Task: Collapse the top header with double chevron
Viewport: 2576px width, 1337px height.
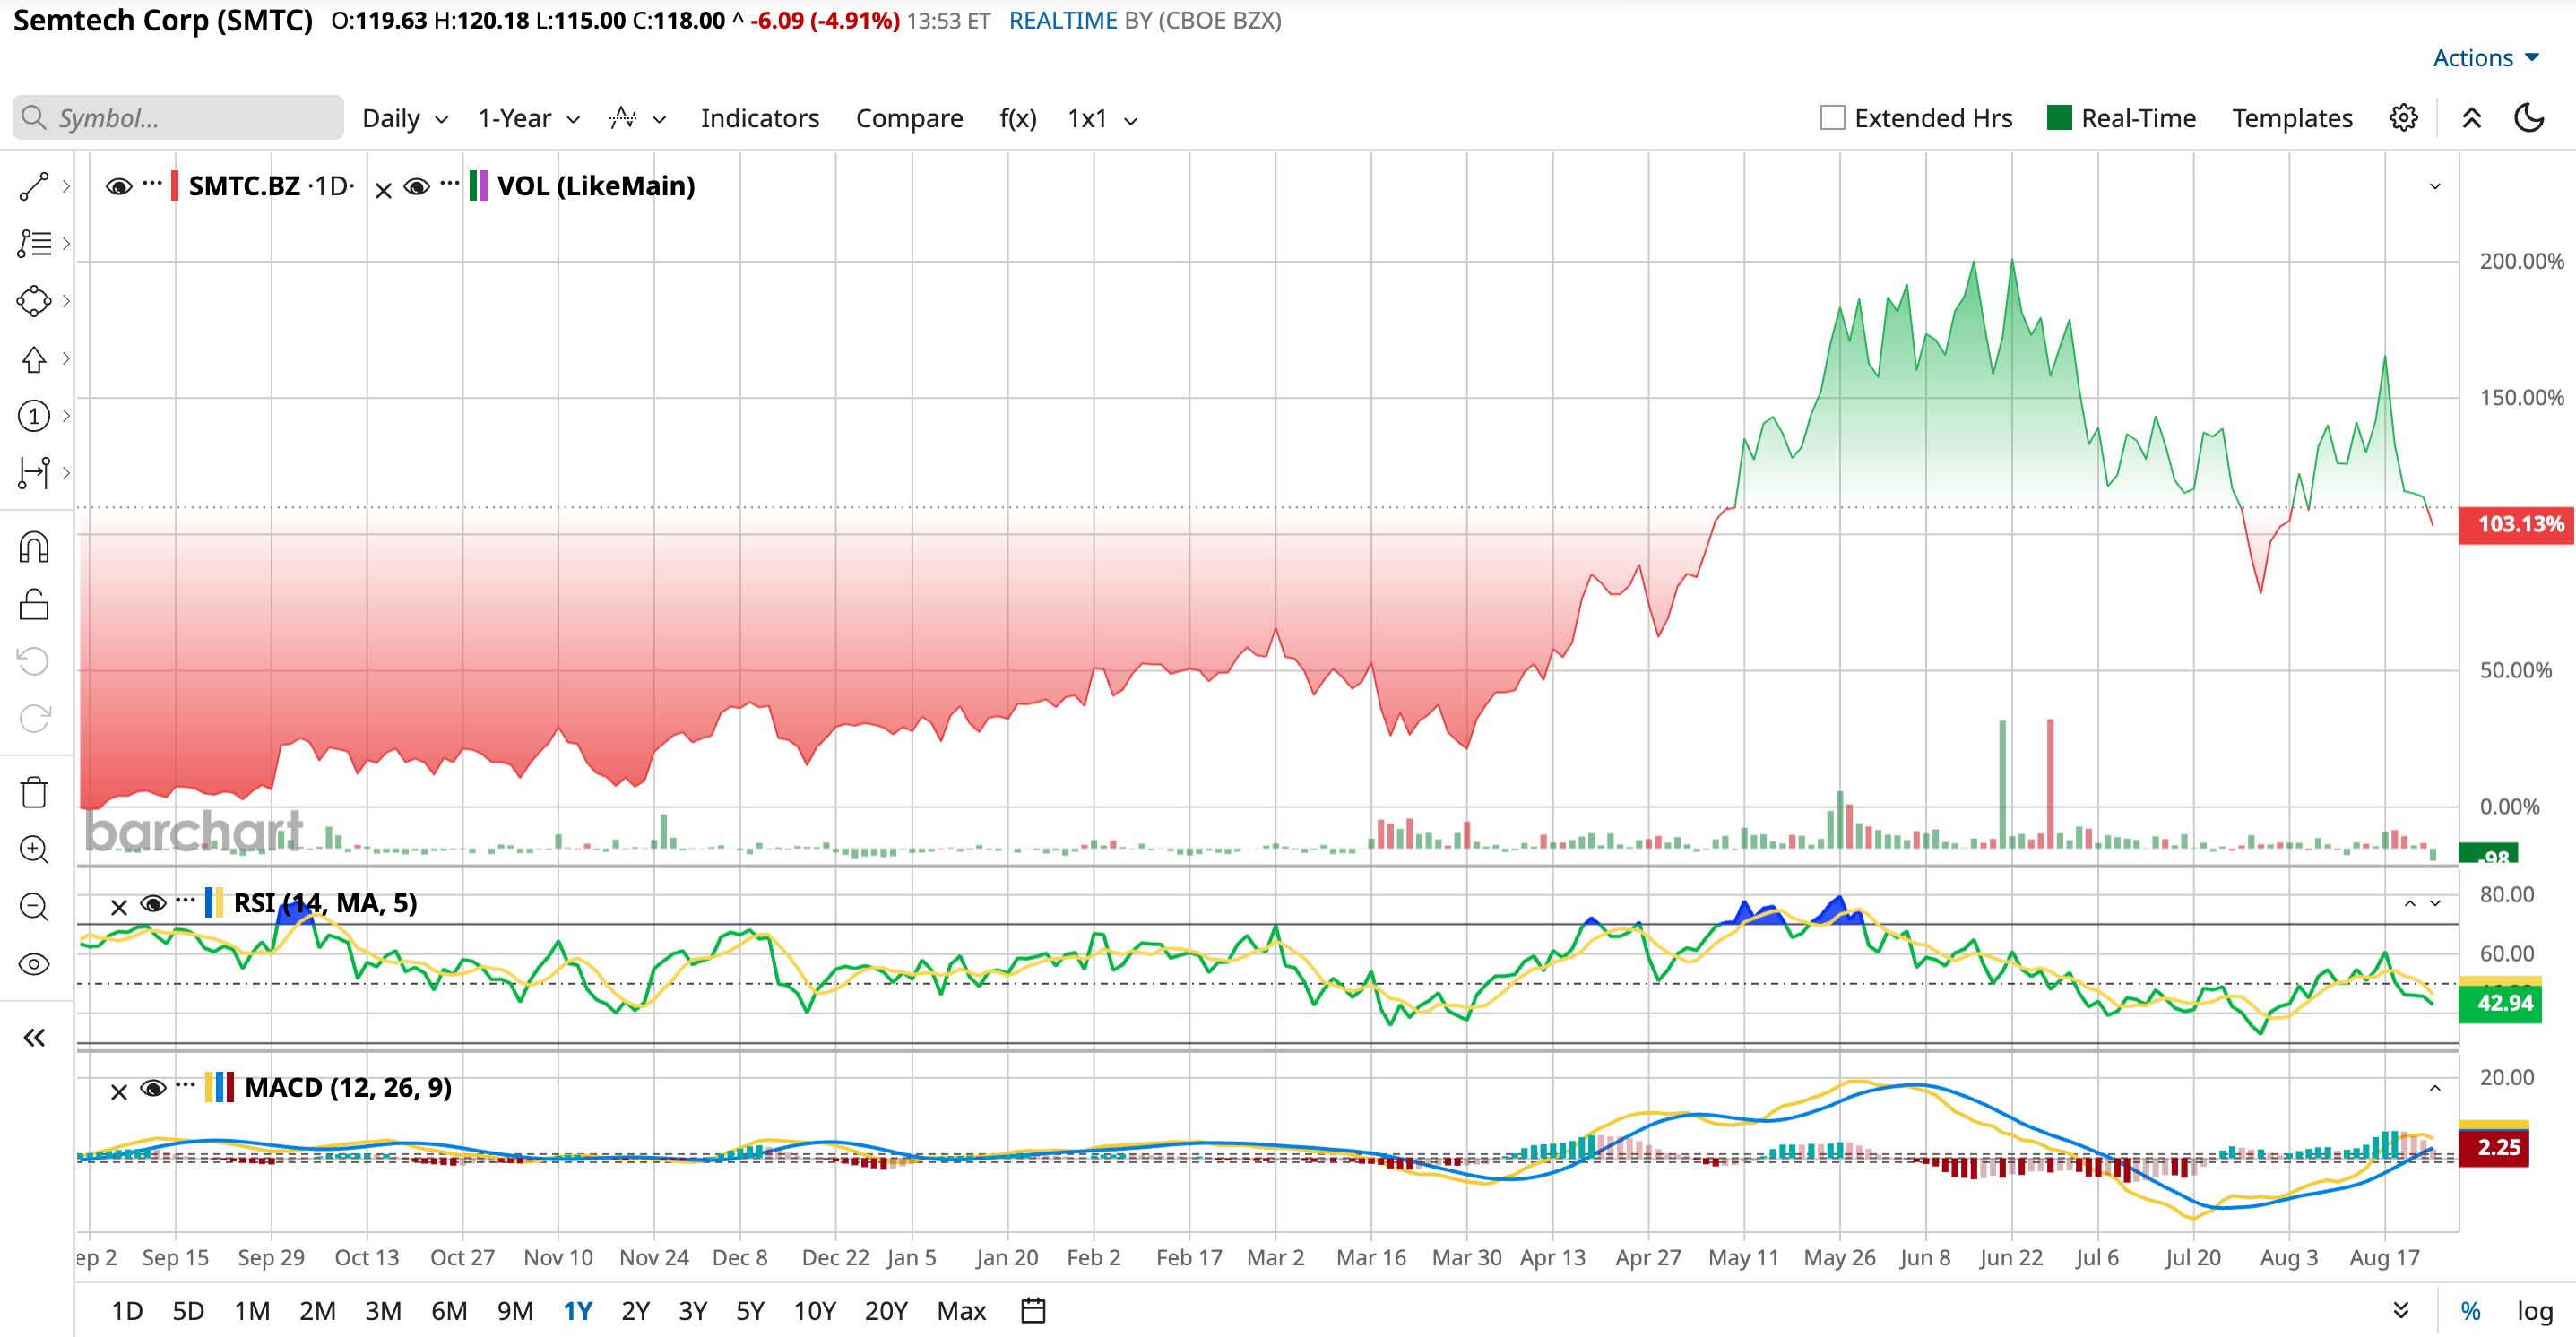Action: click(2471, 118)
